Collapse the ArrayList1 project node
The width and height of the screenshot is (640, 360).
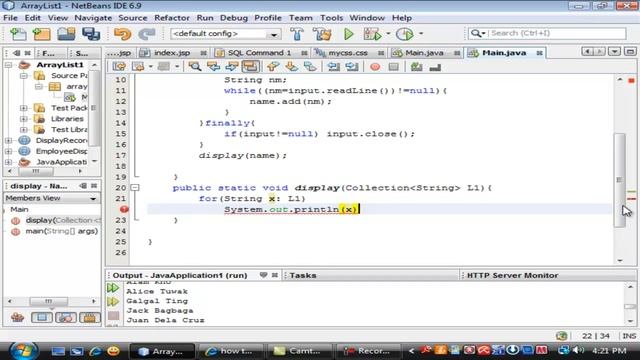[x=8, y=65]
